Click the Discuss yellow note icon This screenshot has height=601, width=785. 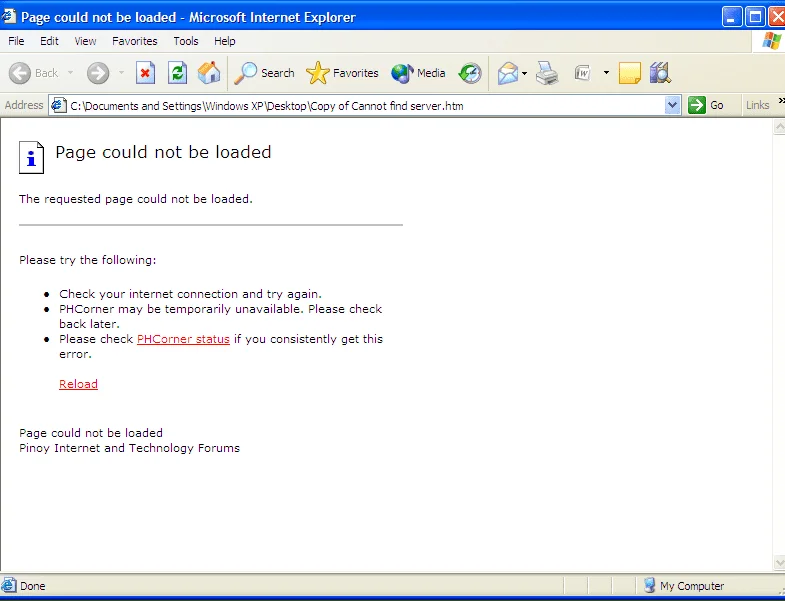coord(629,73)
